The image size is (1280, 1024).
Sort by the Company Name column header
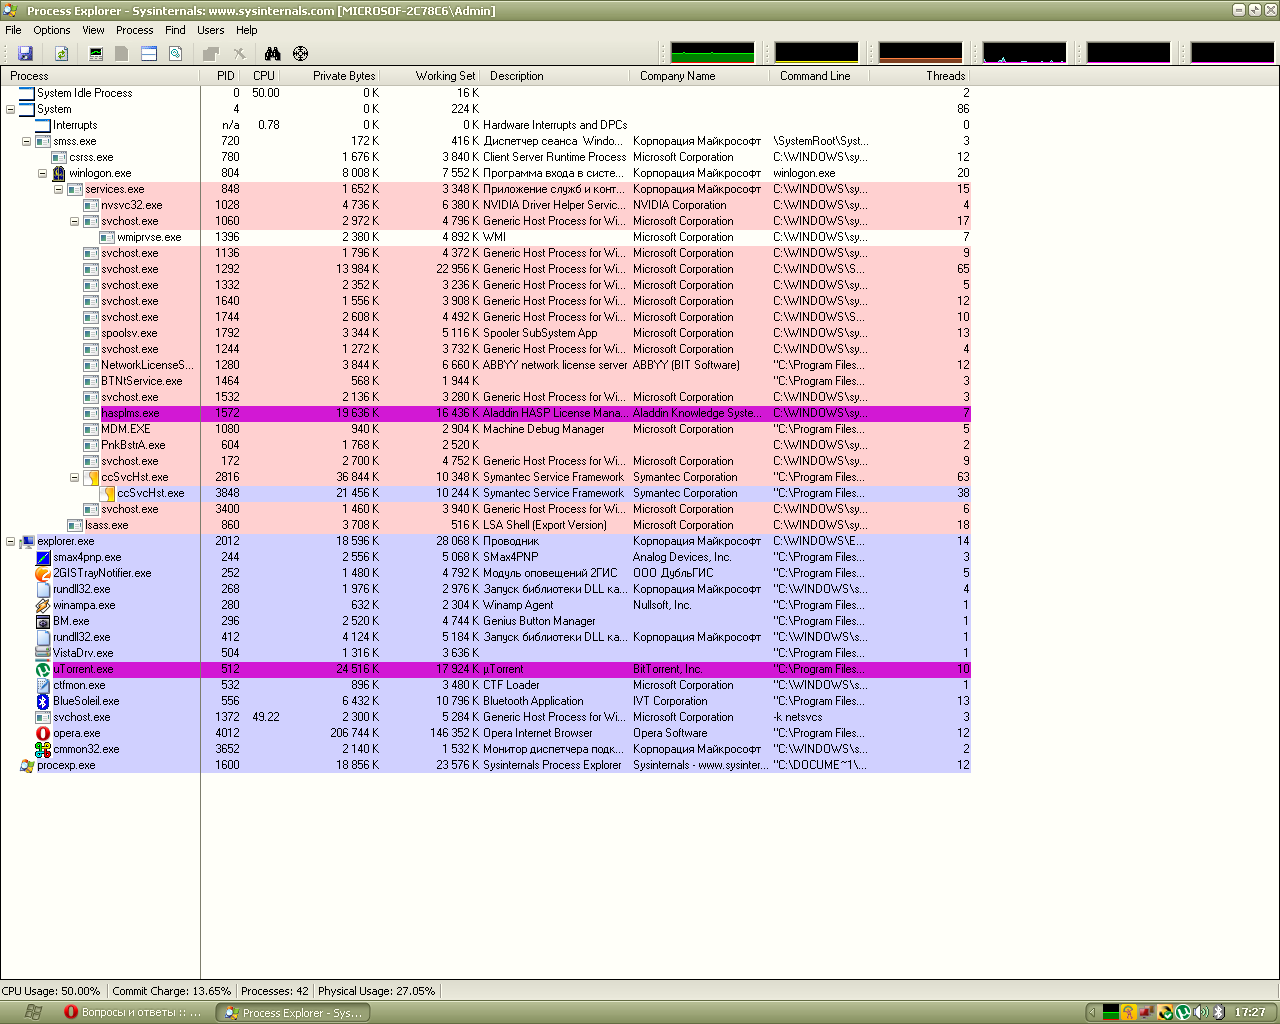pos(700,76)
